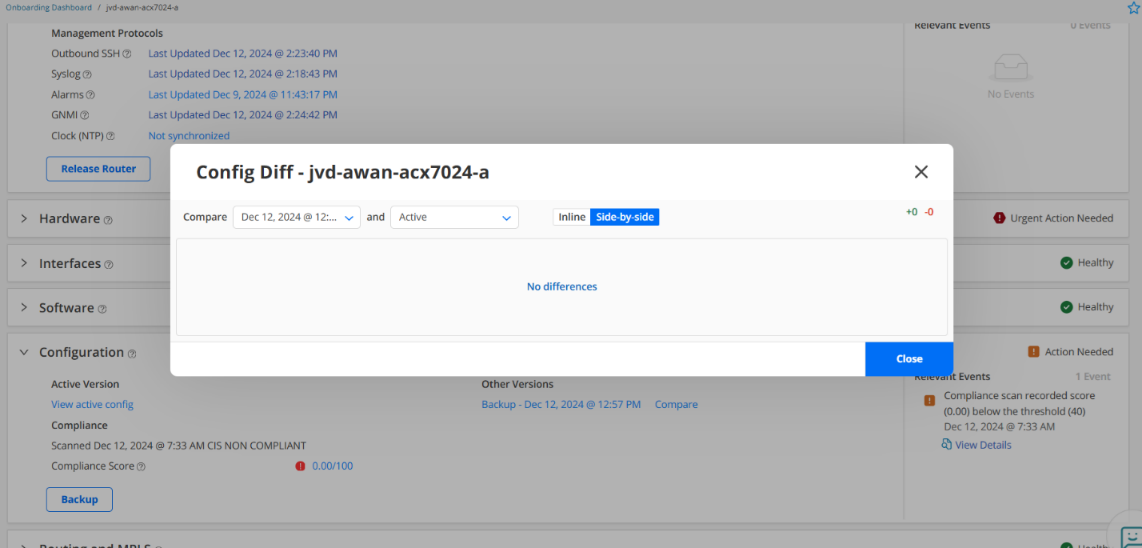This screenshot has height=548, width=1142.
Task: Open Onboarding Dashboard breadcrumb link
Action: (49, 7)
